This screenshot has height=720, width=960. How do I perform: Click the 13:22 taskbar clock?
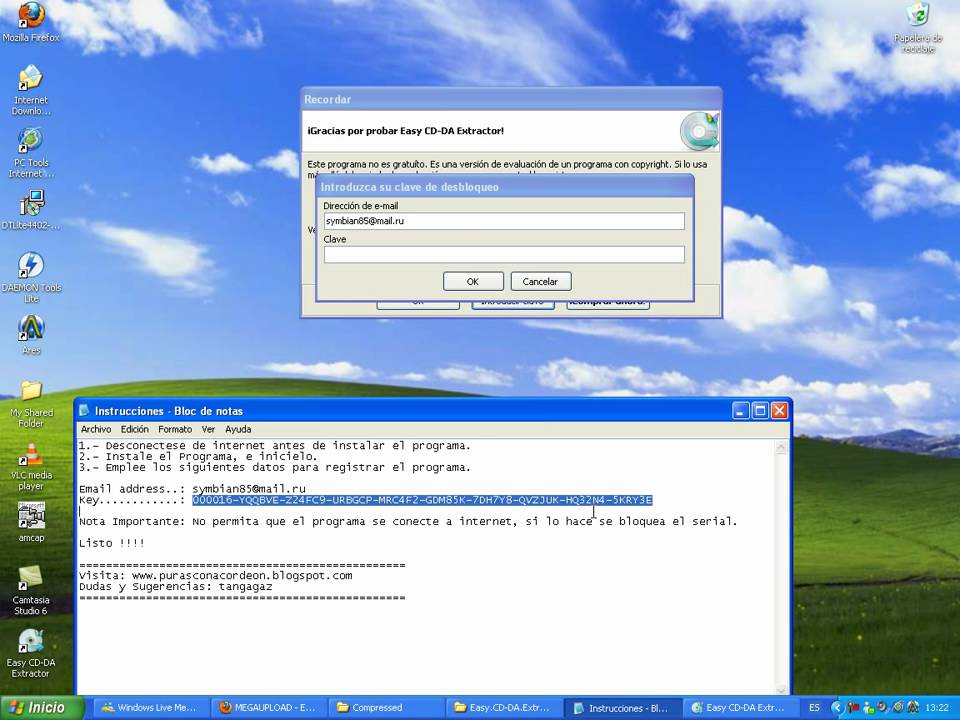click(x=937, y=708)
